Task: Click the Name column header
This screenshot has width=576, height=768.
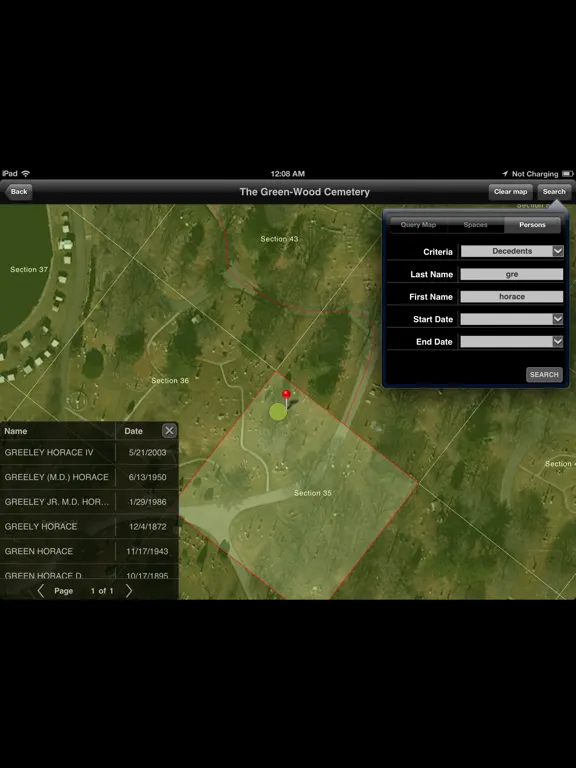Action: tap(16, 431)
